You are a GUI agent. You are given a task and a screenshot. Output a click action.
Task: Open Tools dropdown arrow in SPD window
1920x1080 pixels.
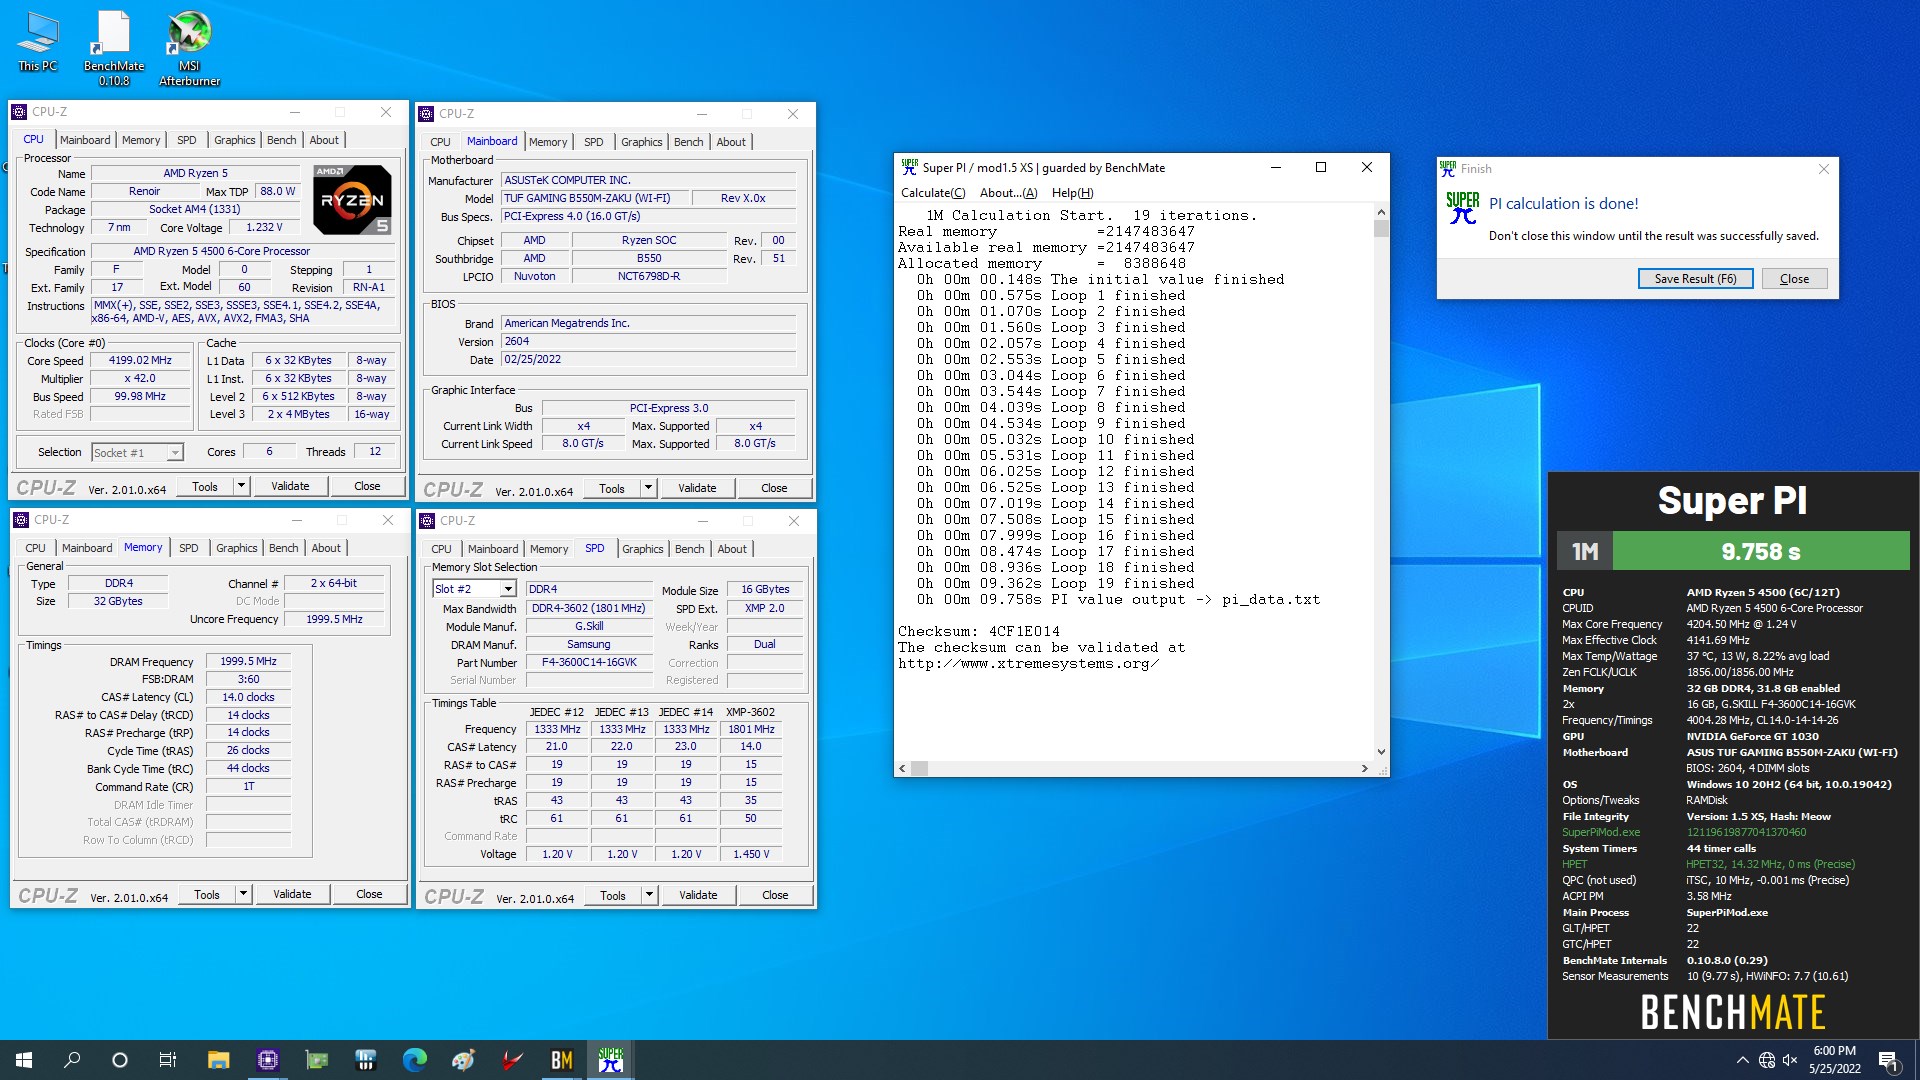point(649,895)
